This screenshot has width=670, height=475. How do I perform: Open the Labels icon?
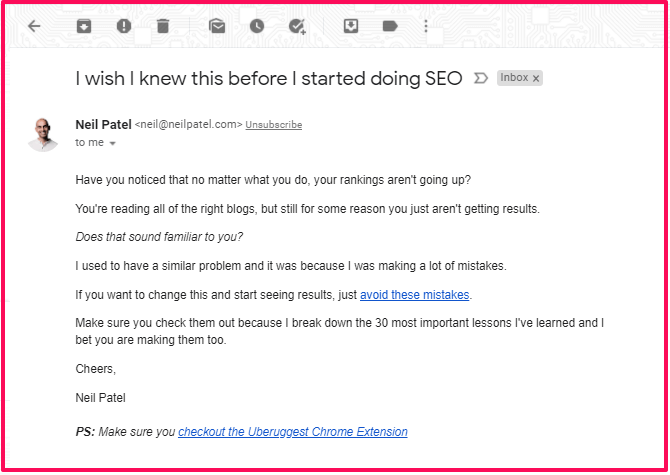390,27
